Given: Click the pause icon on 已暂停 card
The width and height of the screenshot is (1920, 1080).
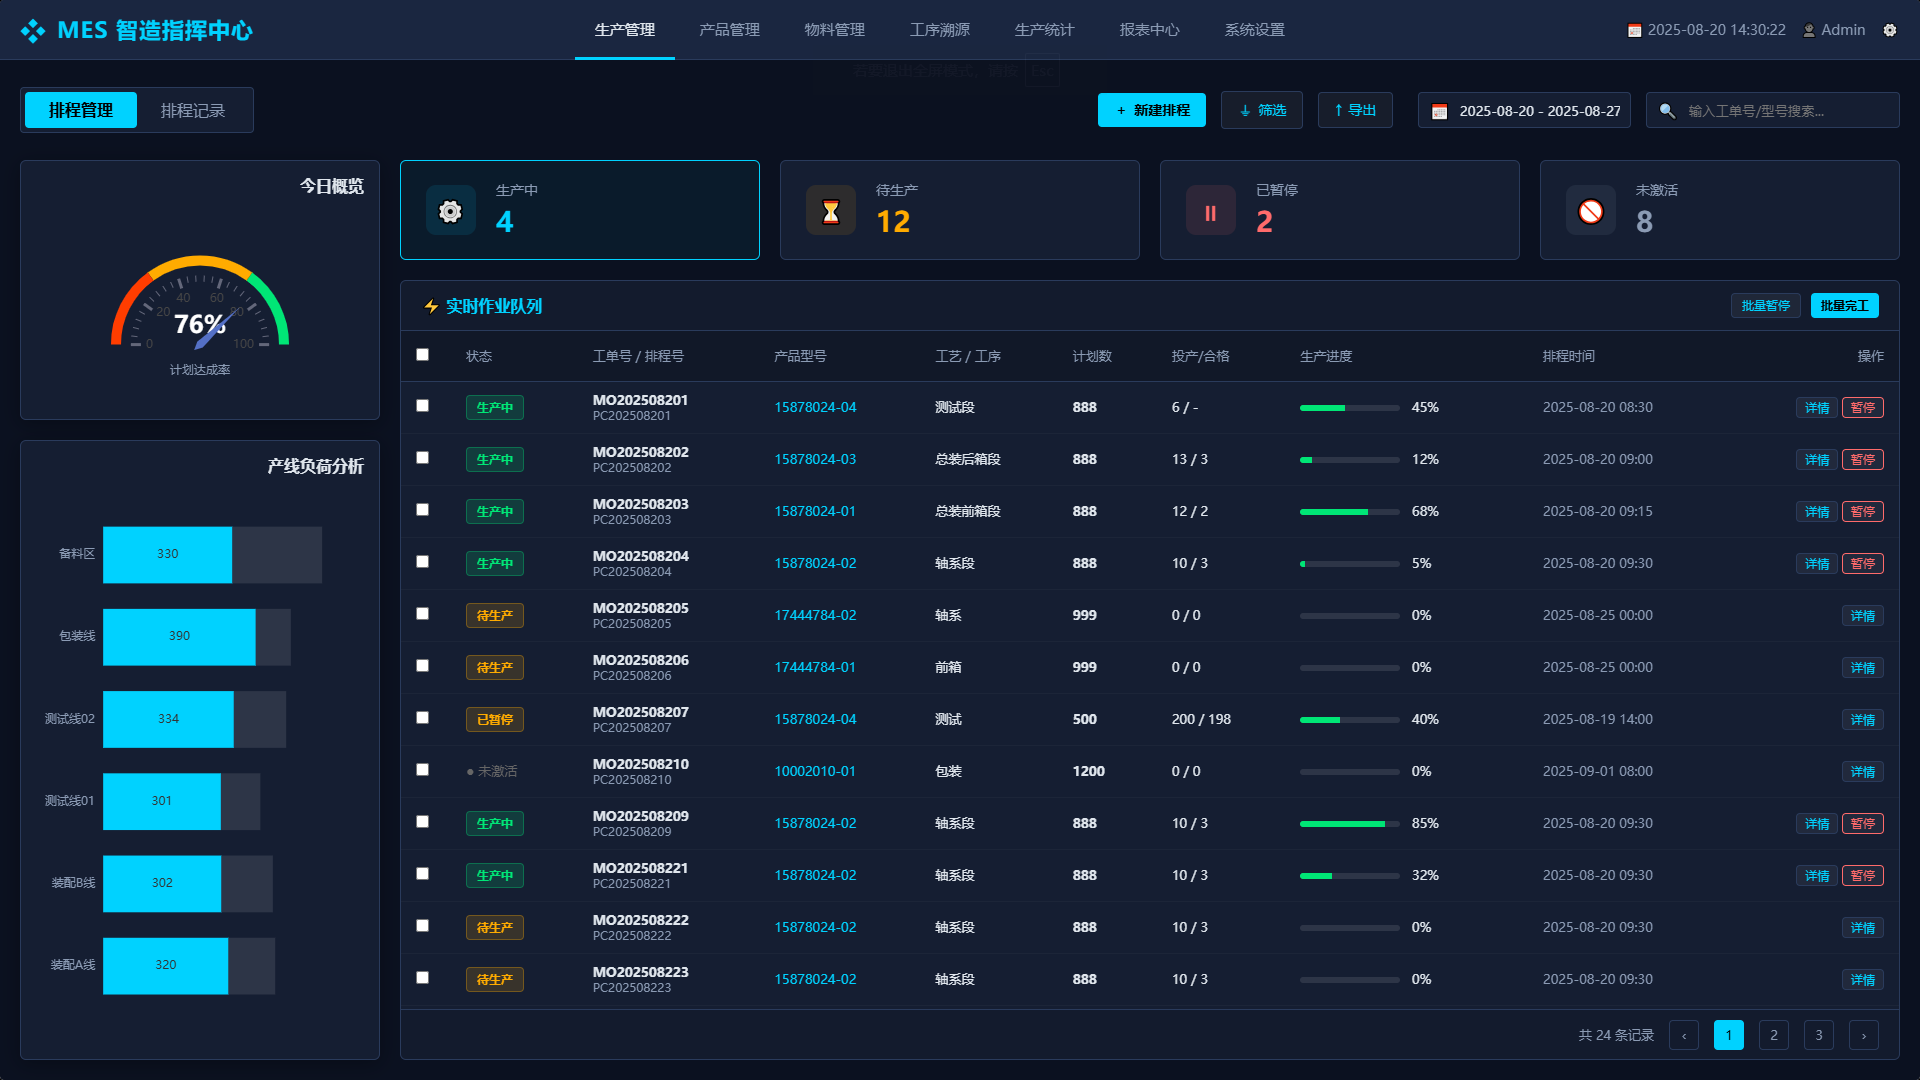Looking at the screenshot, I should coord(1210,211).
